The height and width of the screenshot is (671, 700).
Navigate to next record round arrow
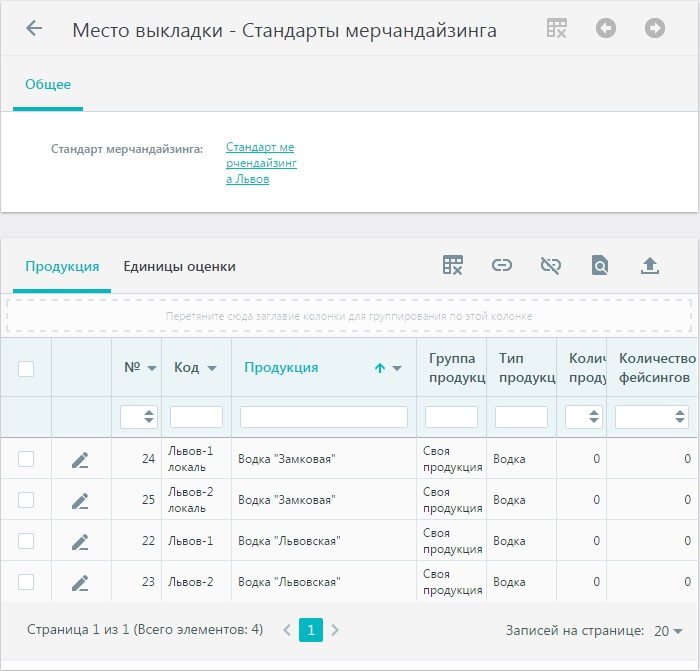click(x=655, y=28)
